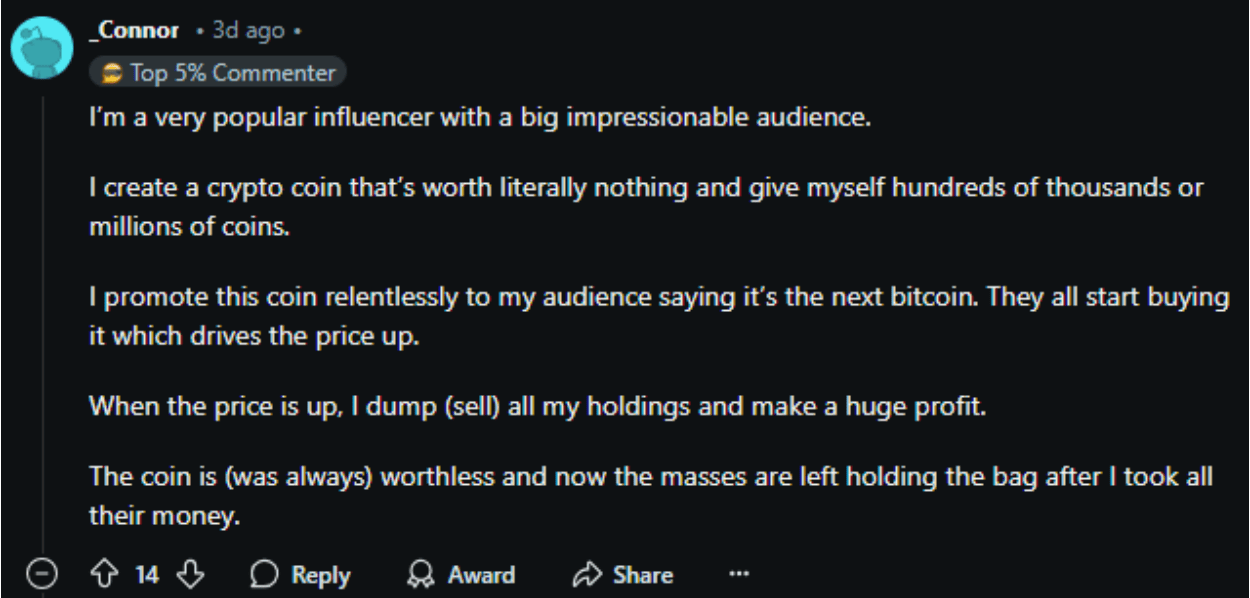Collapse the comment with the minus circle

click(x=42, y=575)
